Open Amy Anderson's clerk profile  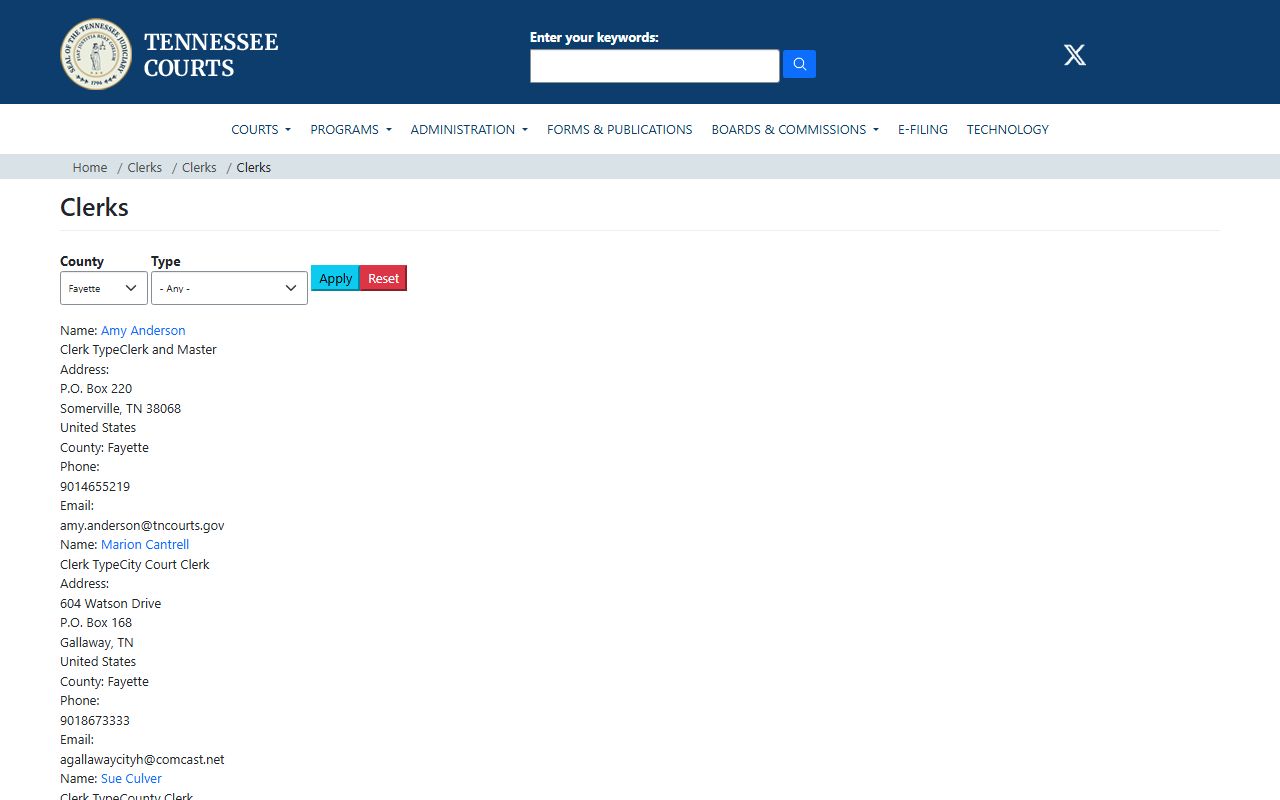(x=143, y=330)
